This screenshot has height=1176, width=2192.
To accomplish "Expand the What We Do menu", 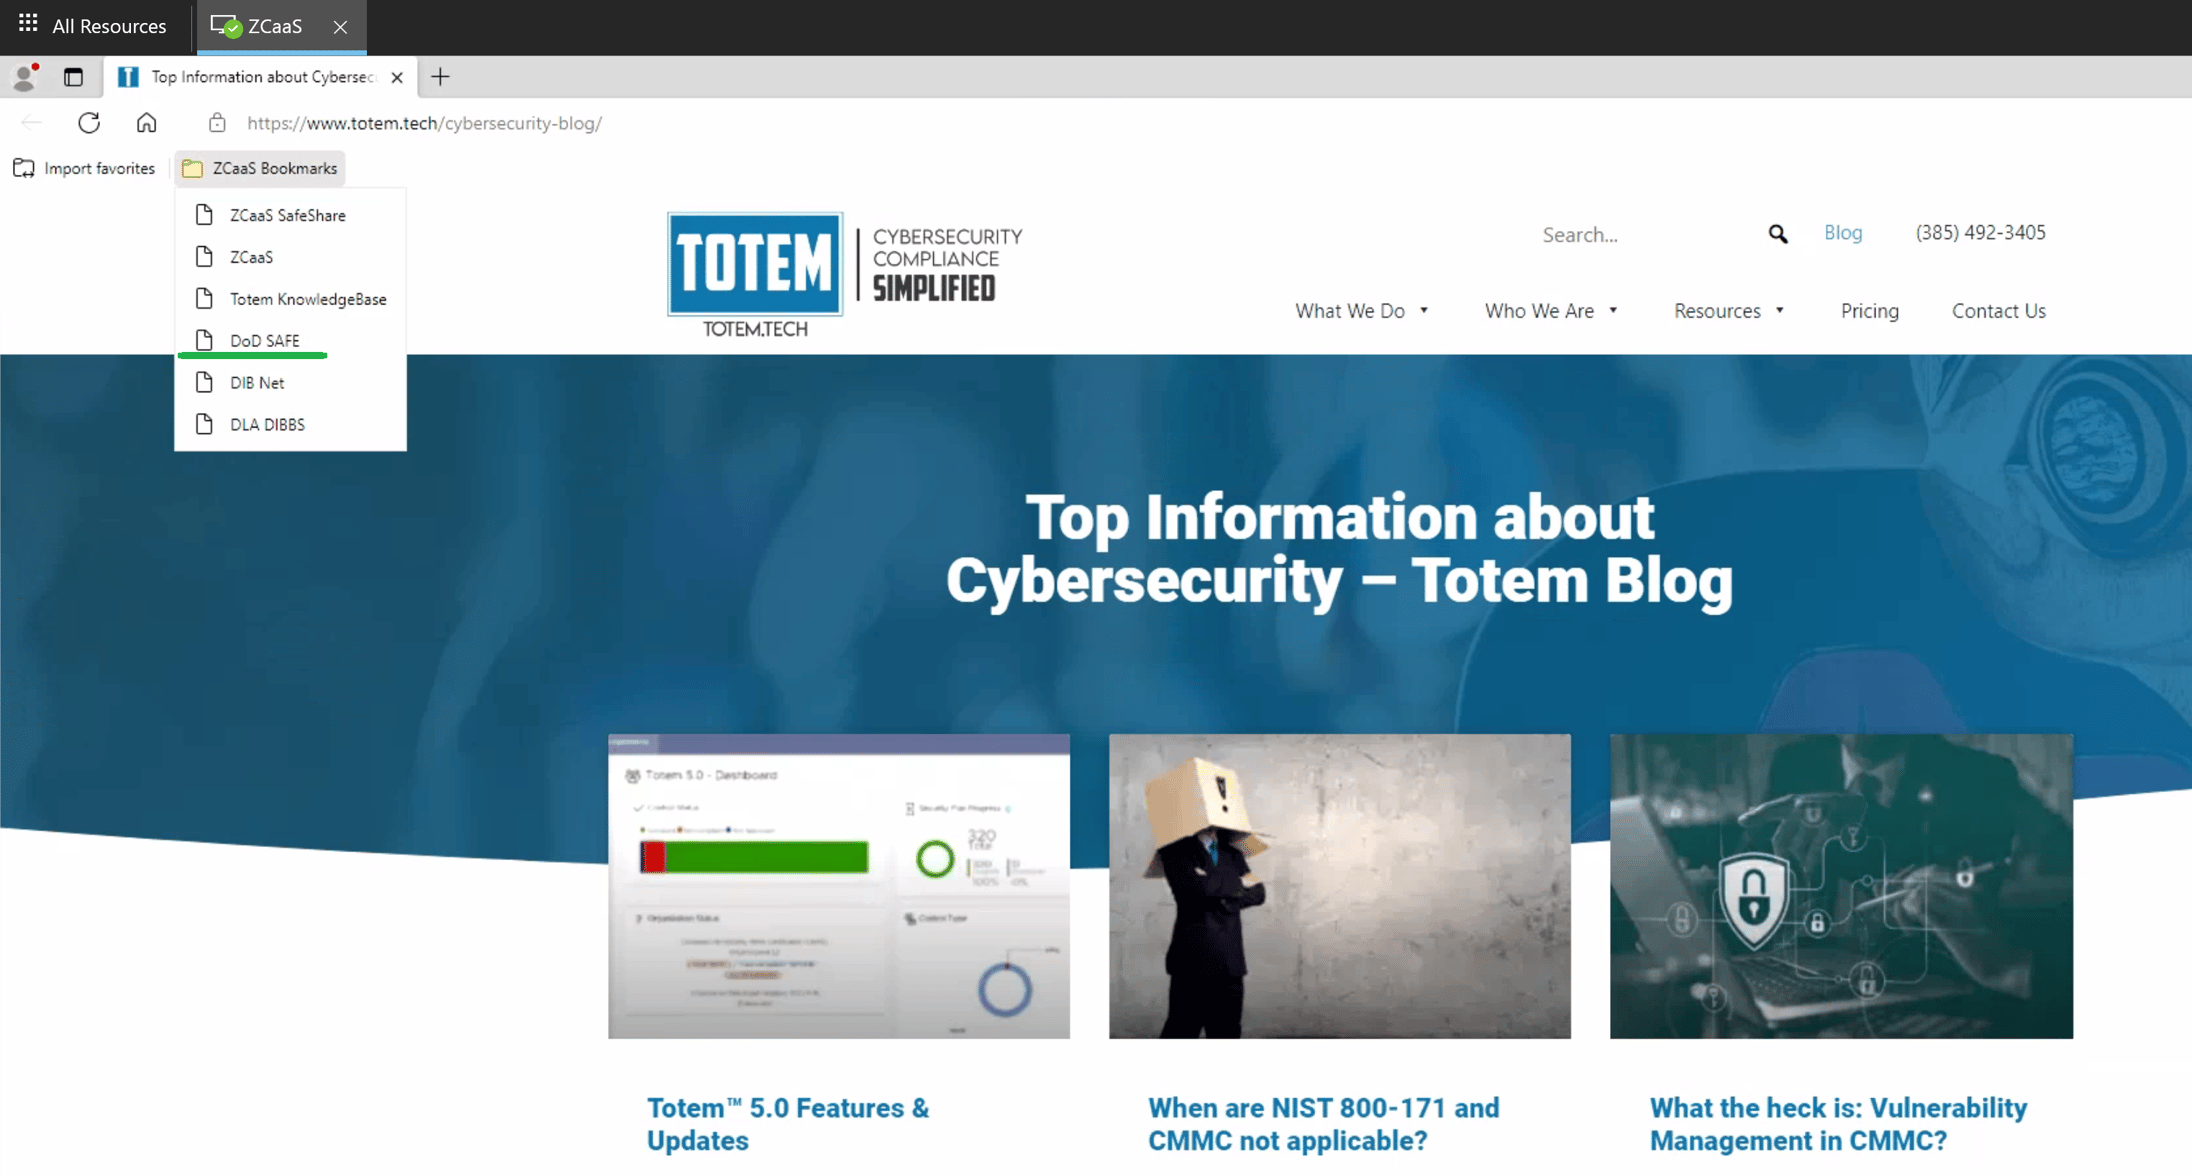I will (x=1361, y=311).
